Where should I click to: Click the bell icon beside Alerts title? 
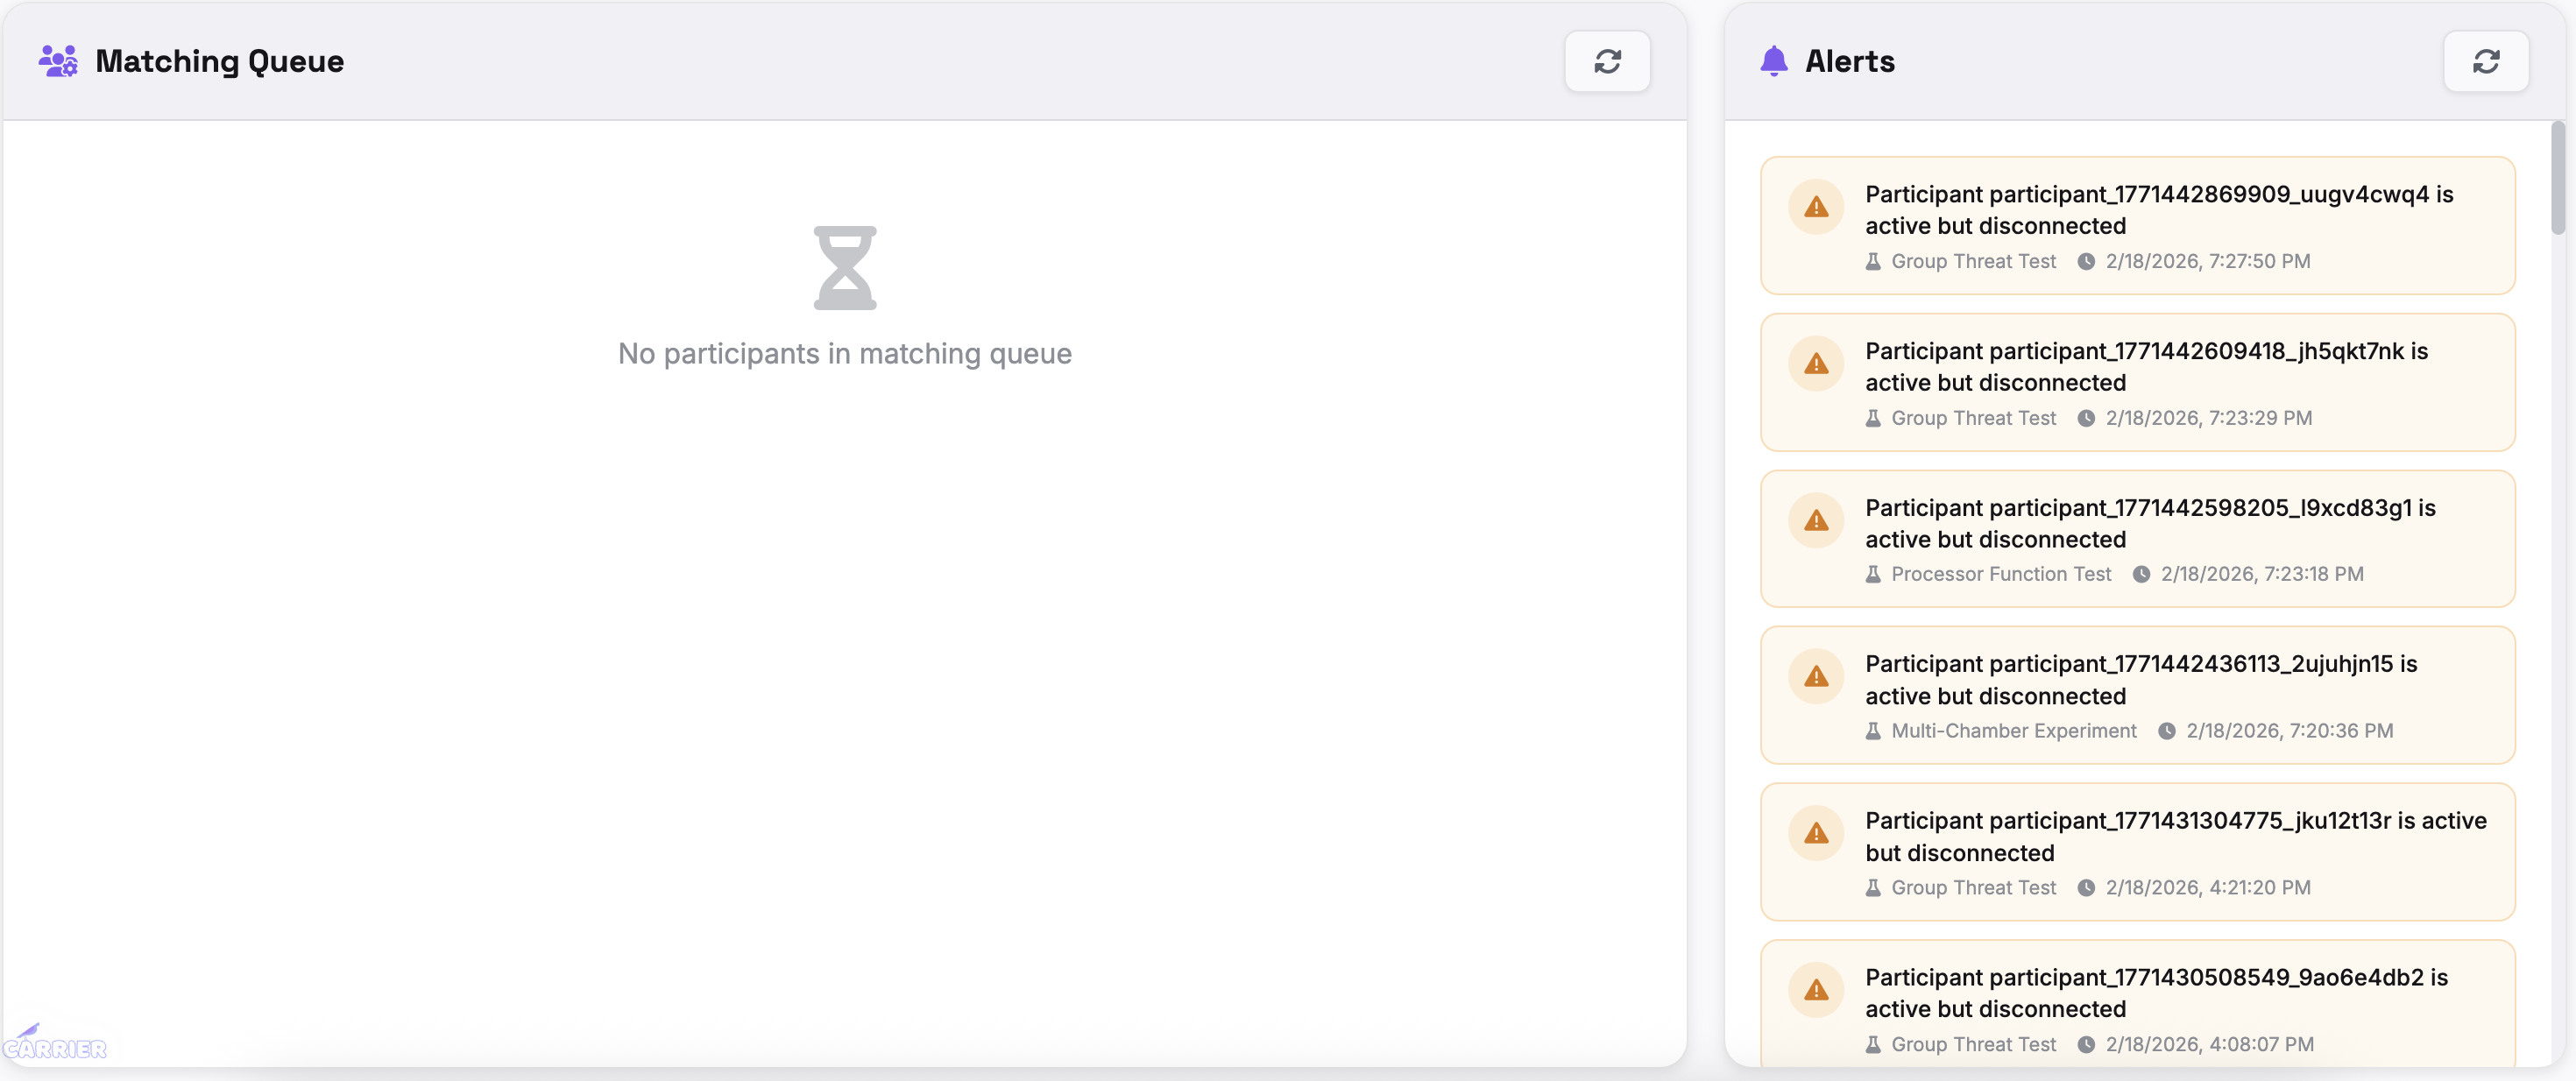(x=1775, y=60)
